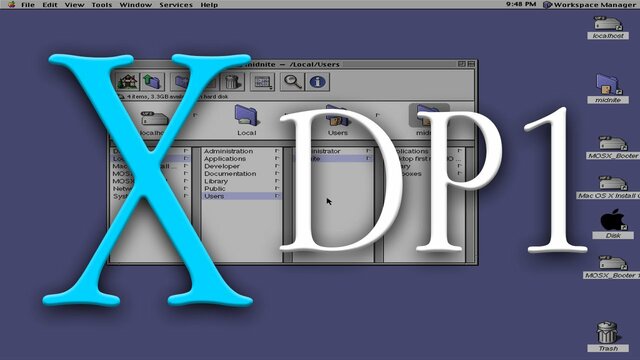
Task: Expand arrow beside Library row
Action: [277, 181]
